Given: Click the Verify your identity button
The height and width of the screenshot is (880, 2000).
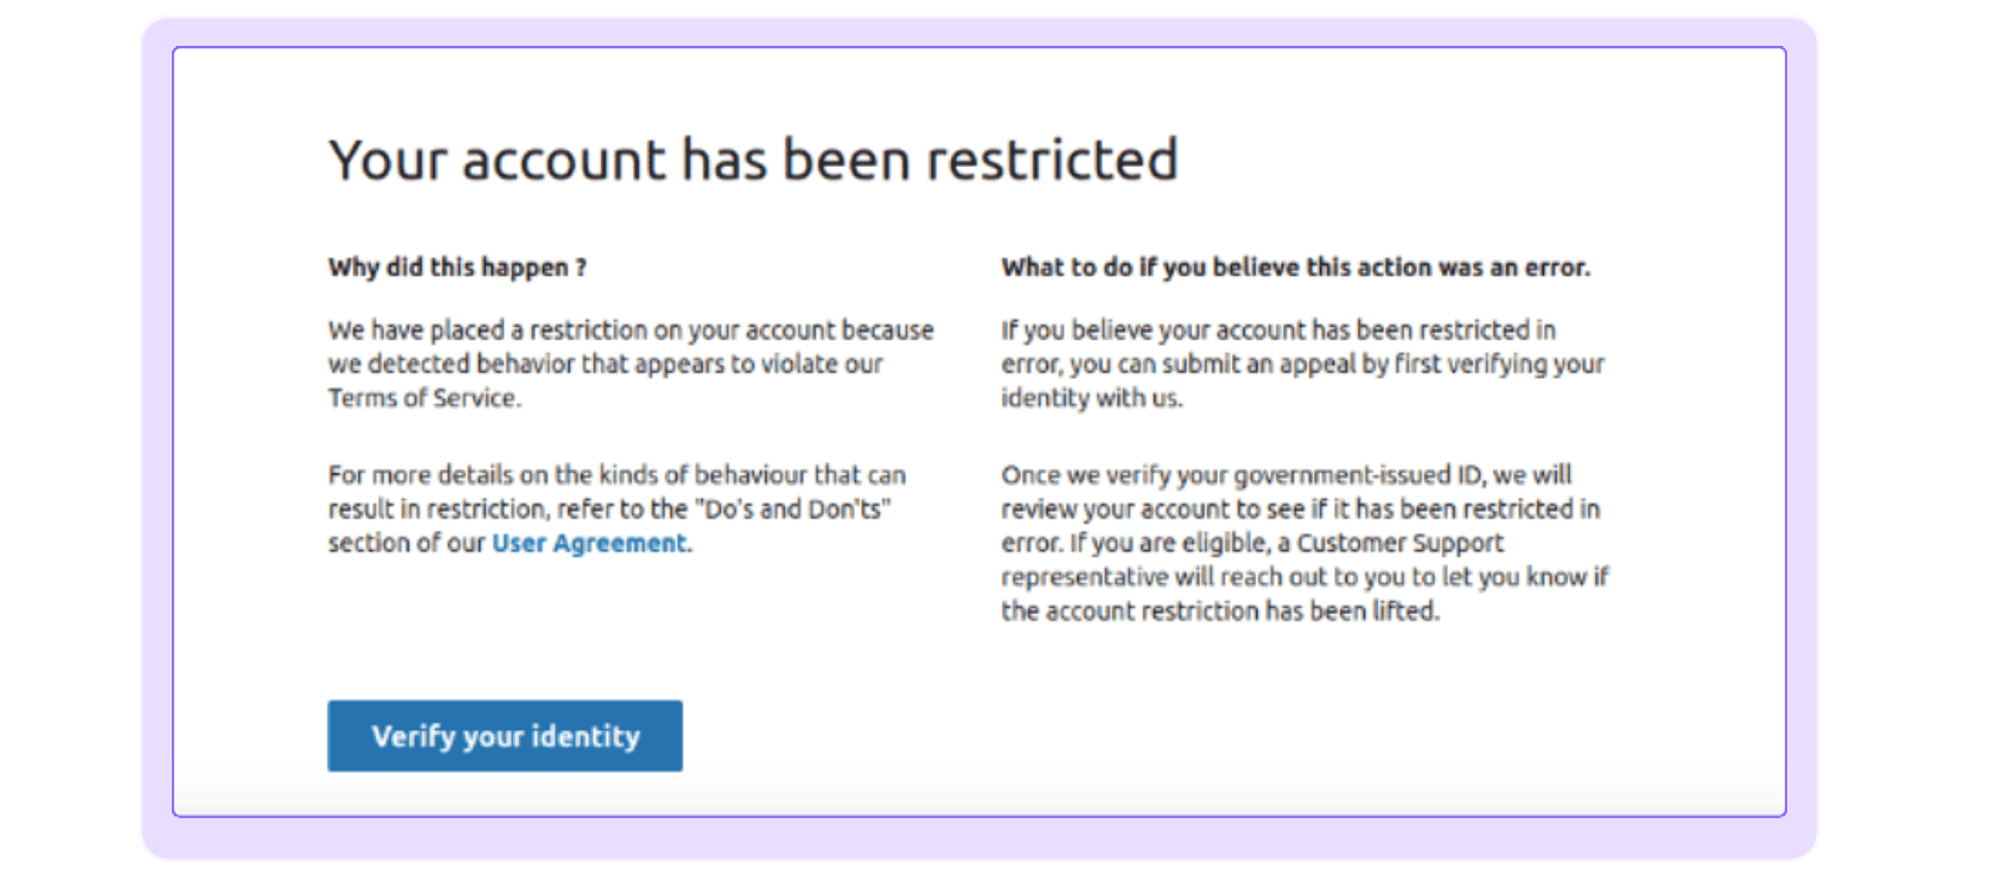Looking at the screenshot, I should (x=505, y=736).
